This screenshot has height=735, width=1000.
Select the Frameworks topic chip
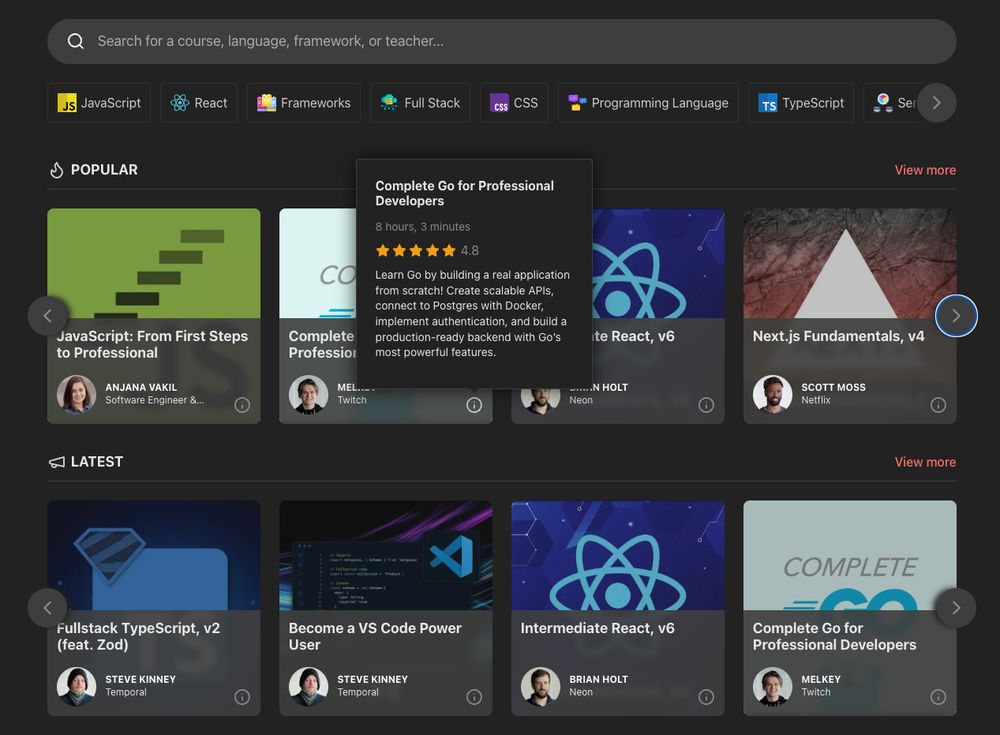pos(304,103)
